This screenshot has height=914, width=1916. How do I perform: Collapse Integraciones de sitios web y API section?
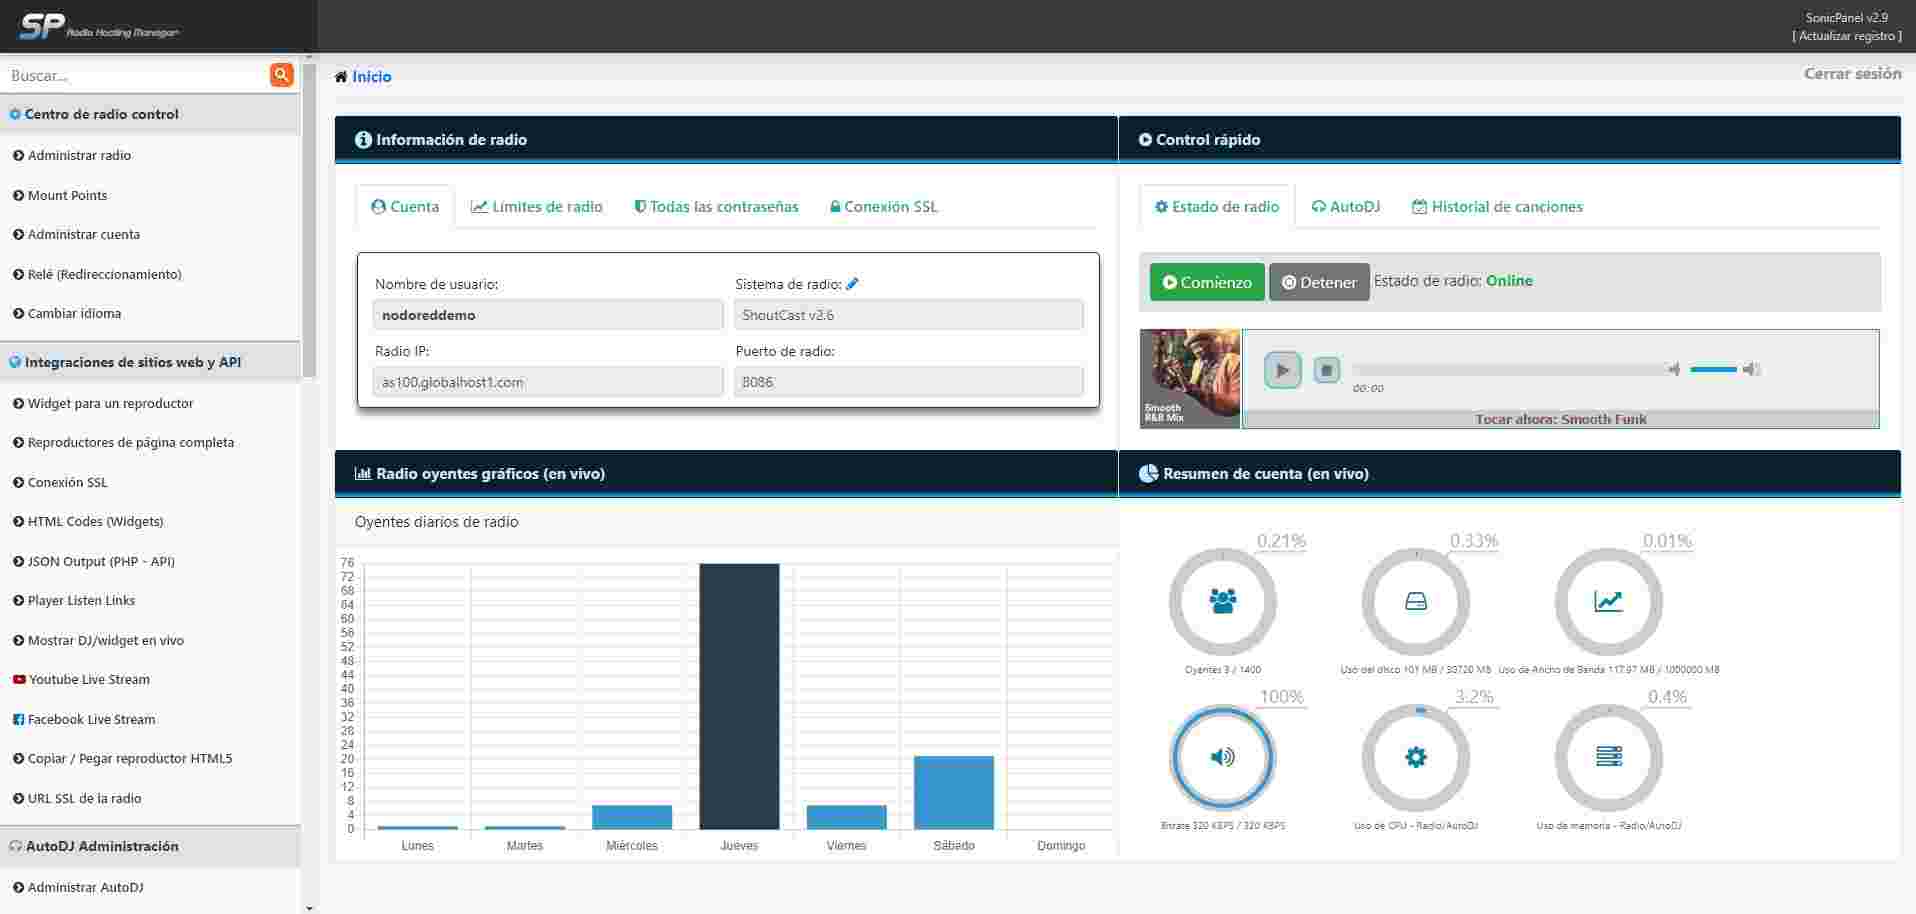pos(132,362)
